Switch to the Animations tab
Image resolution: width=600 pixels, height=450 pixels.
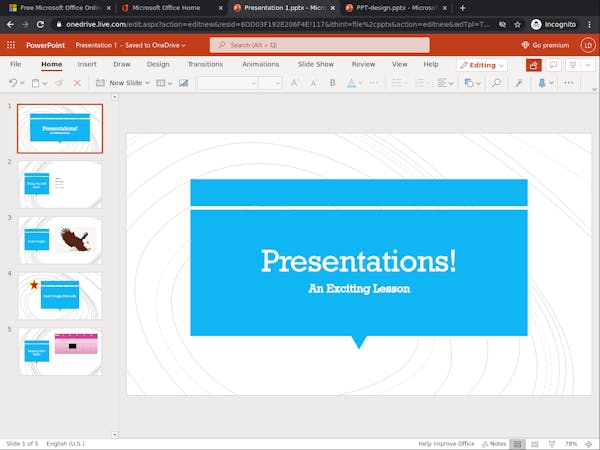[x=260, y=64]
